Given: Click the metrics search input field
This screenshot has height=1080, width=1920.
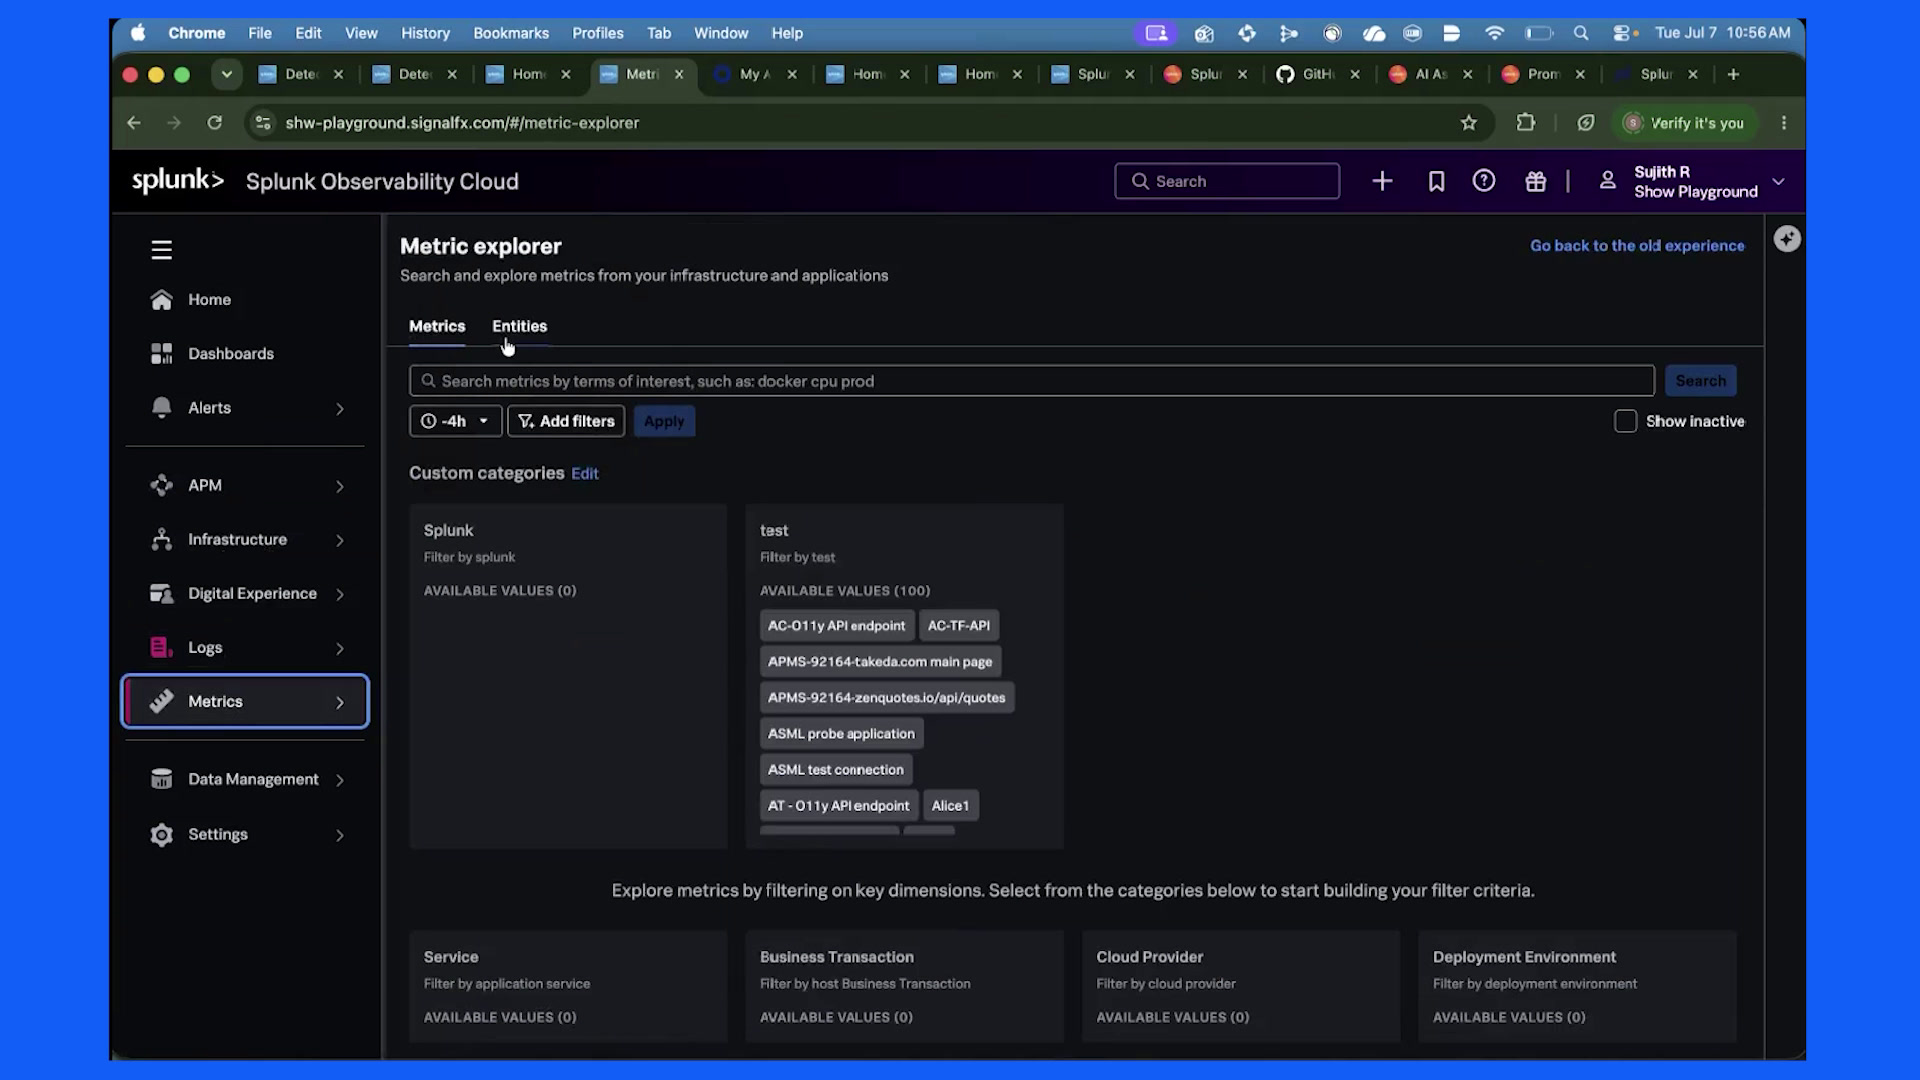Looking at the screenshot, I should [1032, 381].
